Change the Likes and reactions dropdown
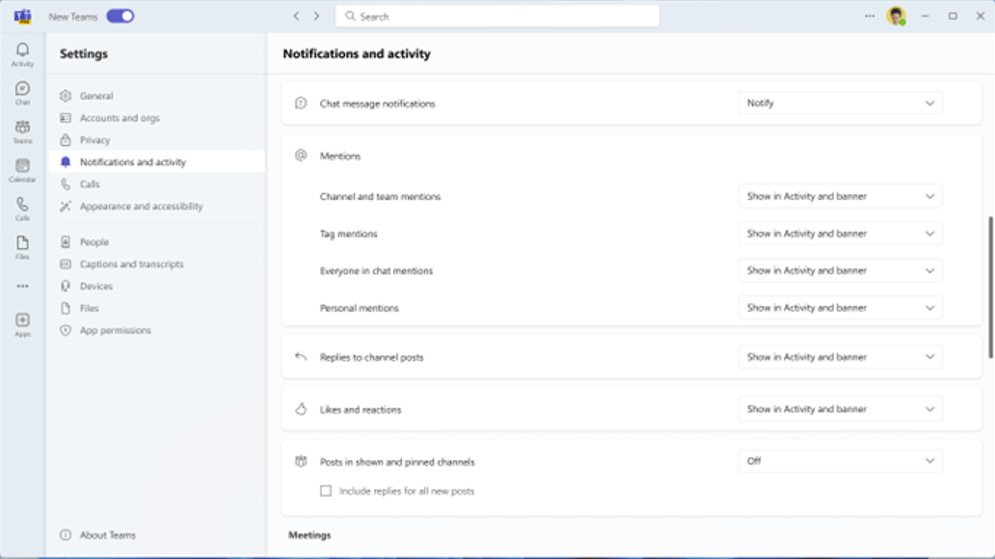The width and height of the screenshot is (995, 559). 840,409
